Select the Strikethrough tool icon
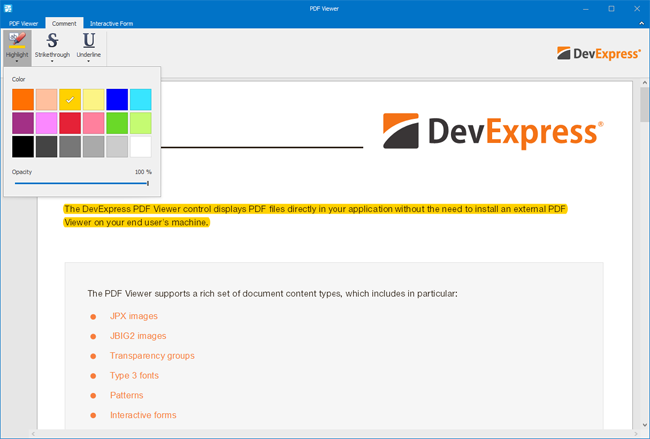 [x=52, y=41]
